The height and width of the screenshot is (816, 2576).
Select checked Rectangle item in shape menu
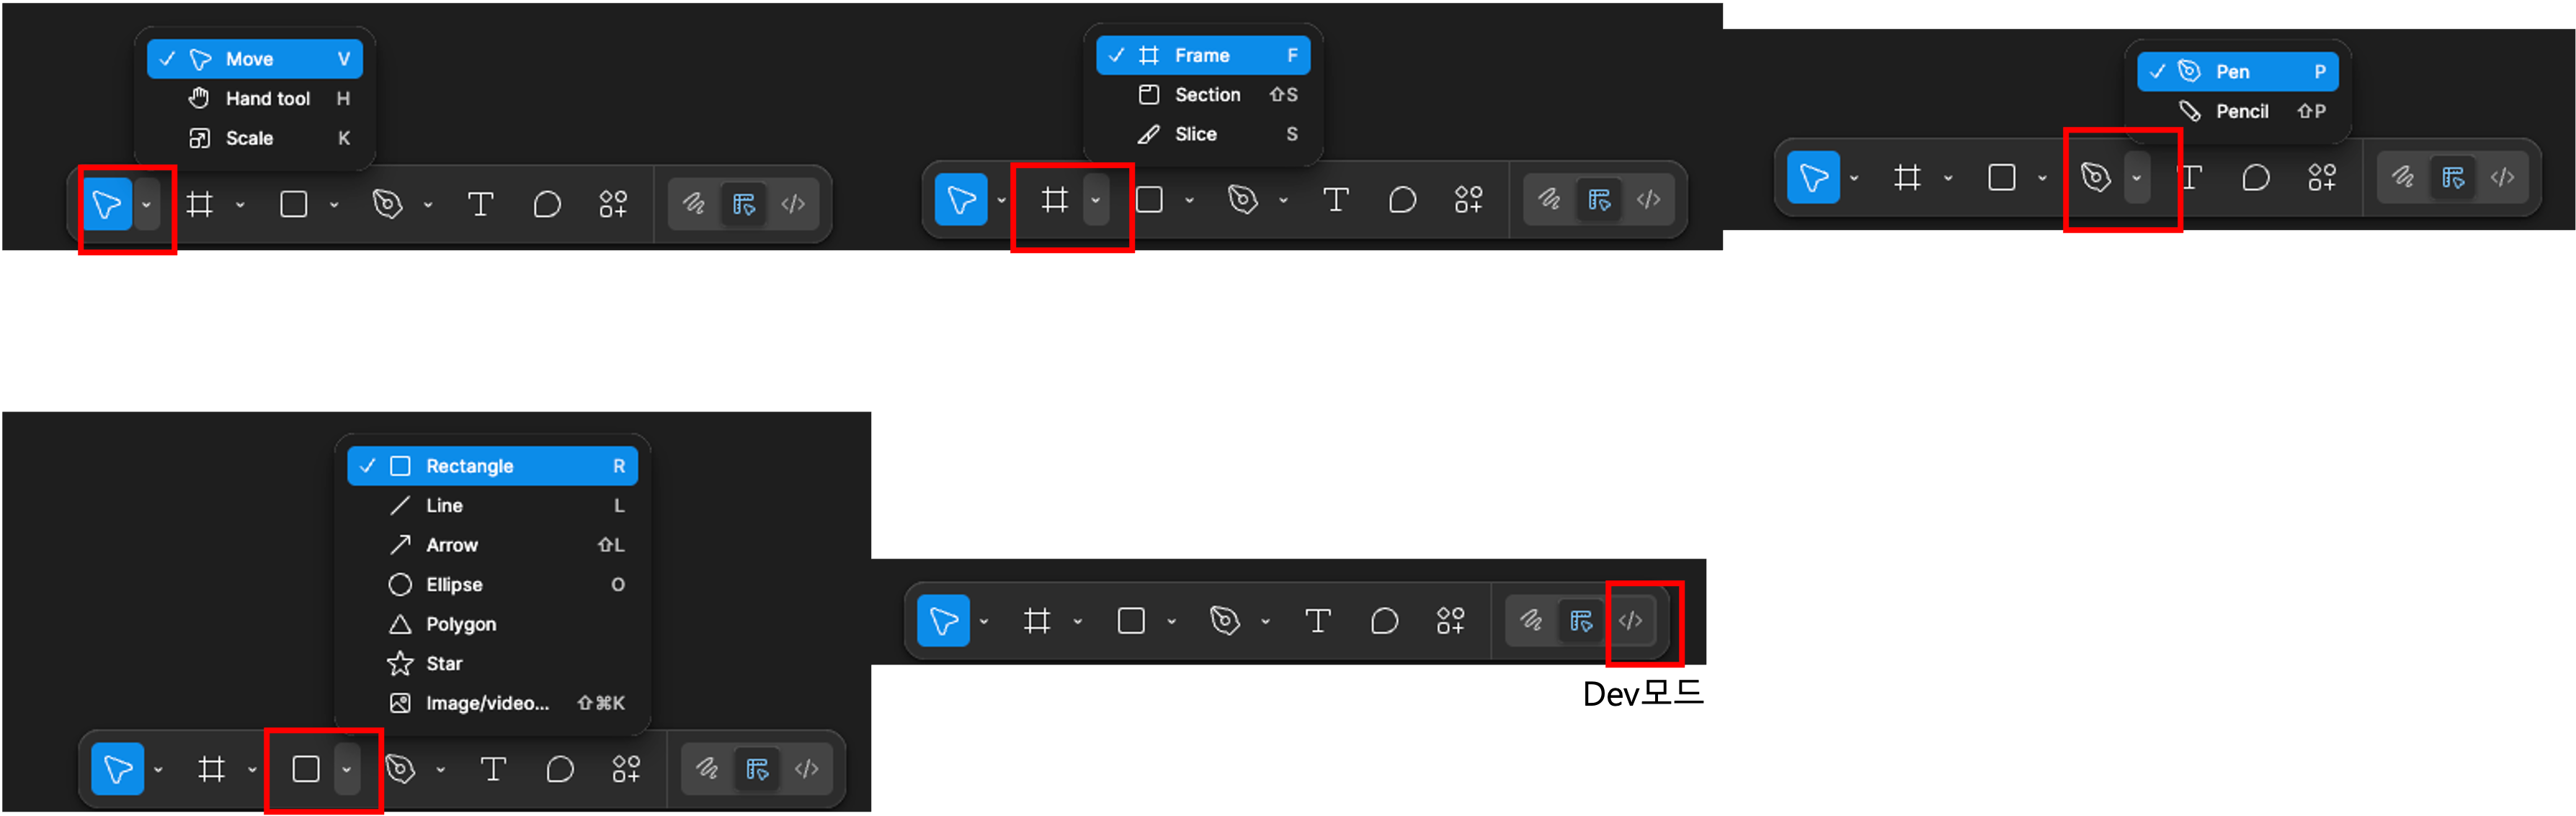492,466
